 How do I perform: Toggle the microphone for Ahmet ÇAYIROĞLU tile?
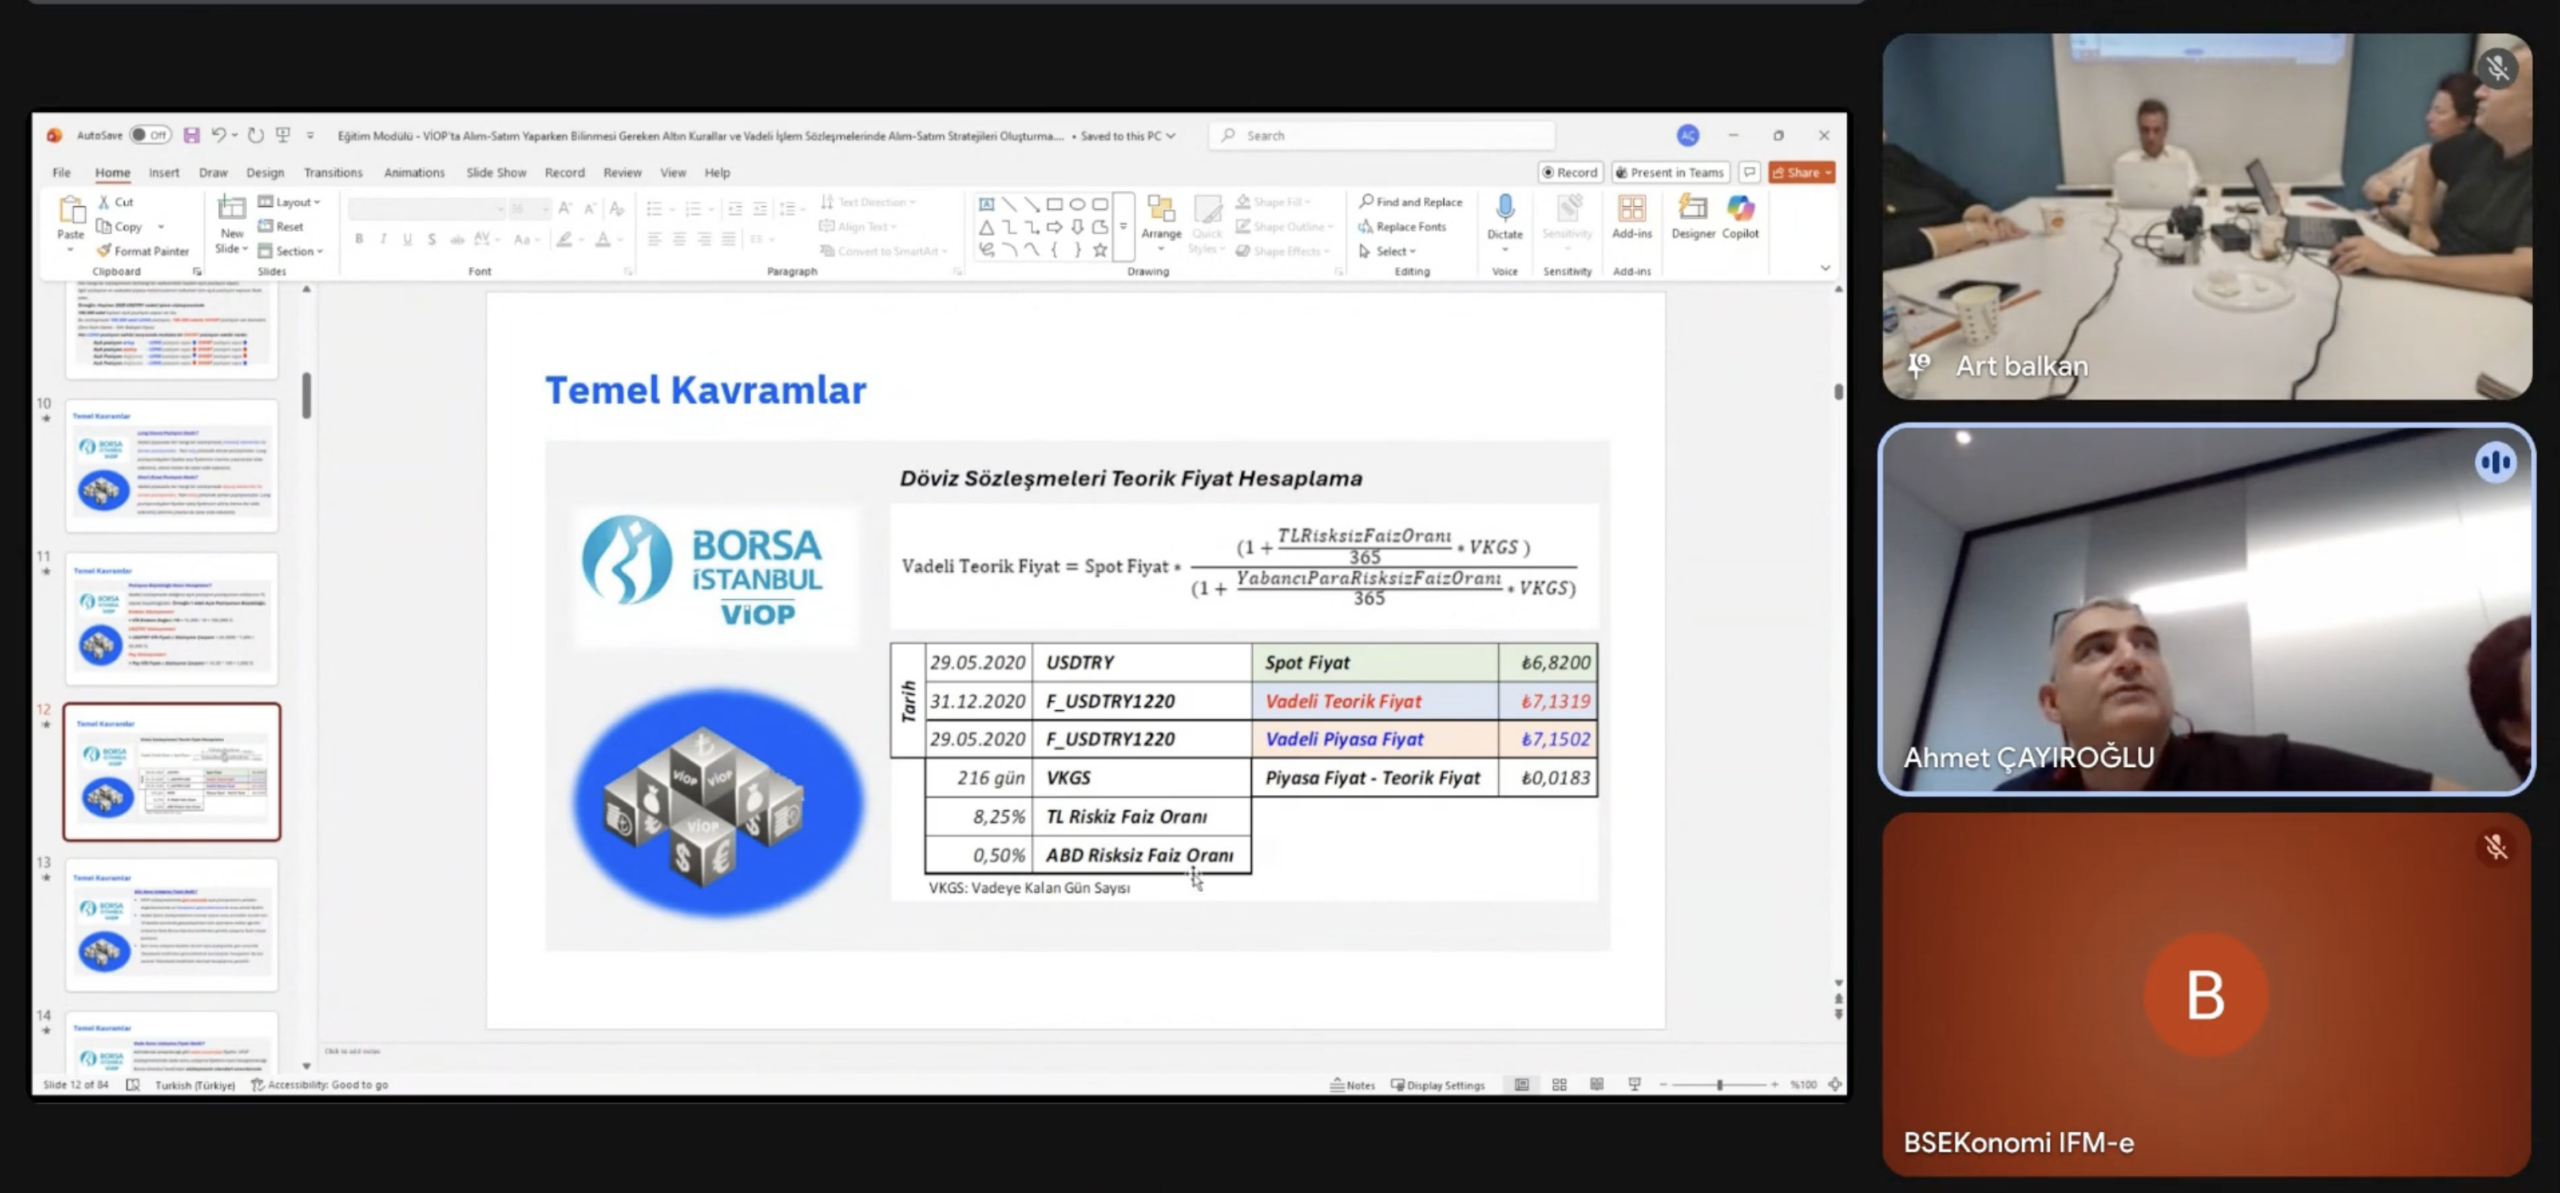(2495, 462)
